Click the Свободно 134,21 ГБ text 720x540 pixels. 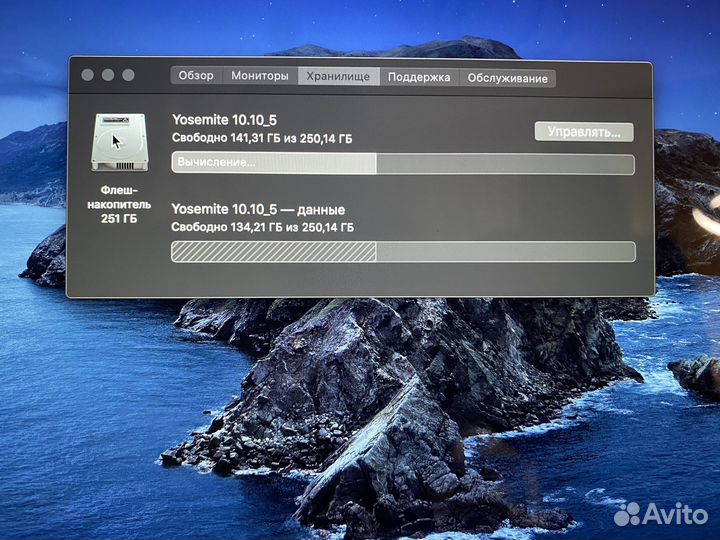262,227
